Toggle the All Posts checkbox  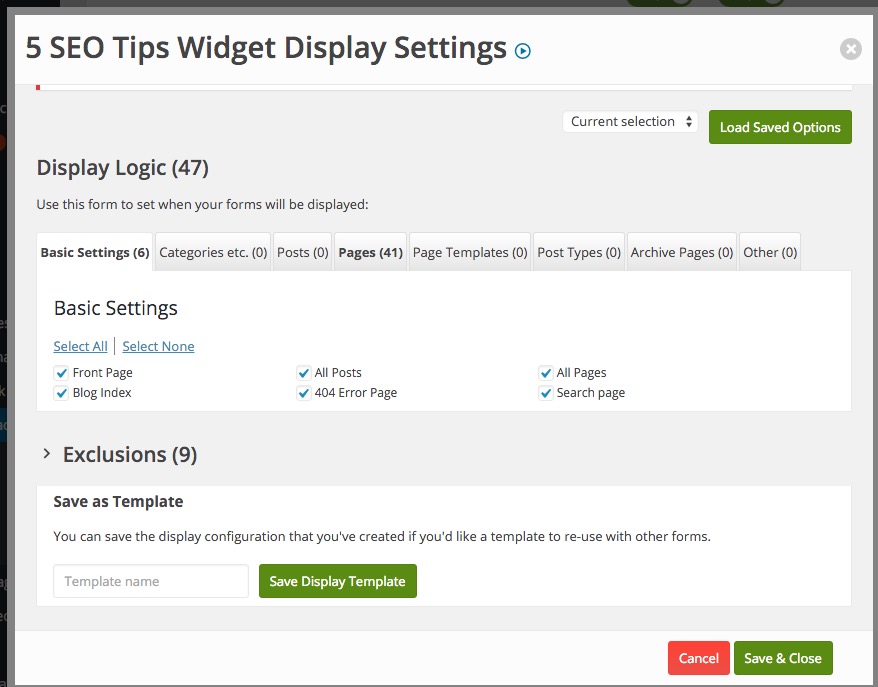coord(304,373)
